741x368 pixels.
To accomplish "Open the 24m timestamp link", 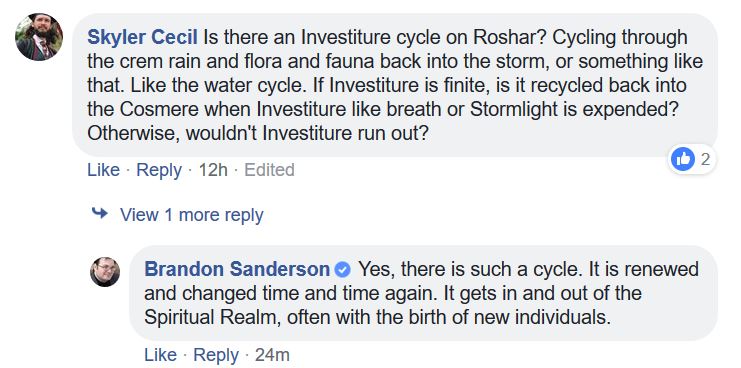I will click(x=272, y=355).
